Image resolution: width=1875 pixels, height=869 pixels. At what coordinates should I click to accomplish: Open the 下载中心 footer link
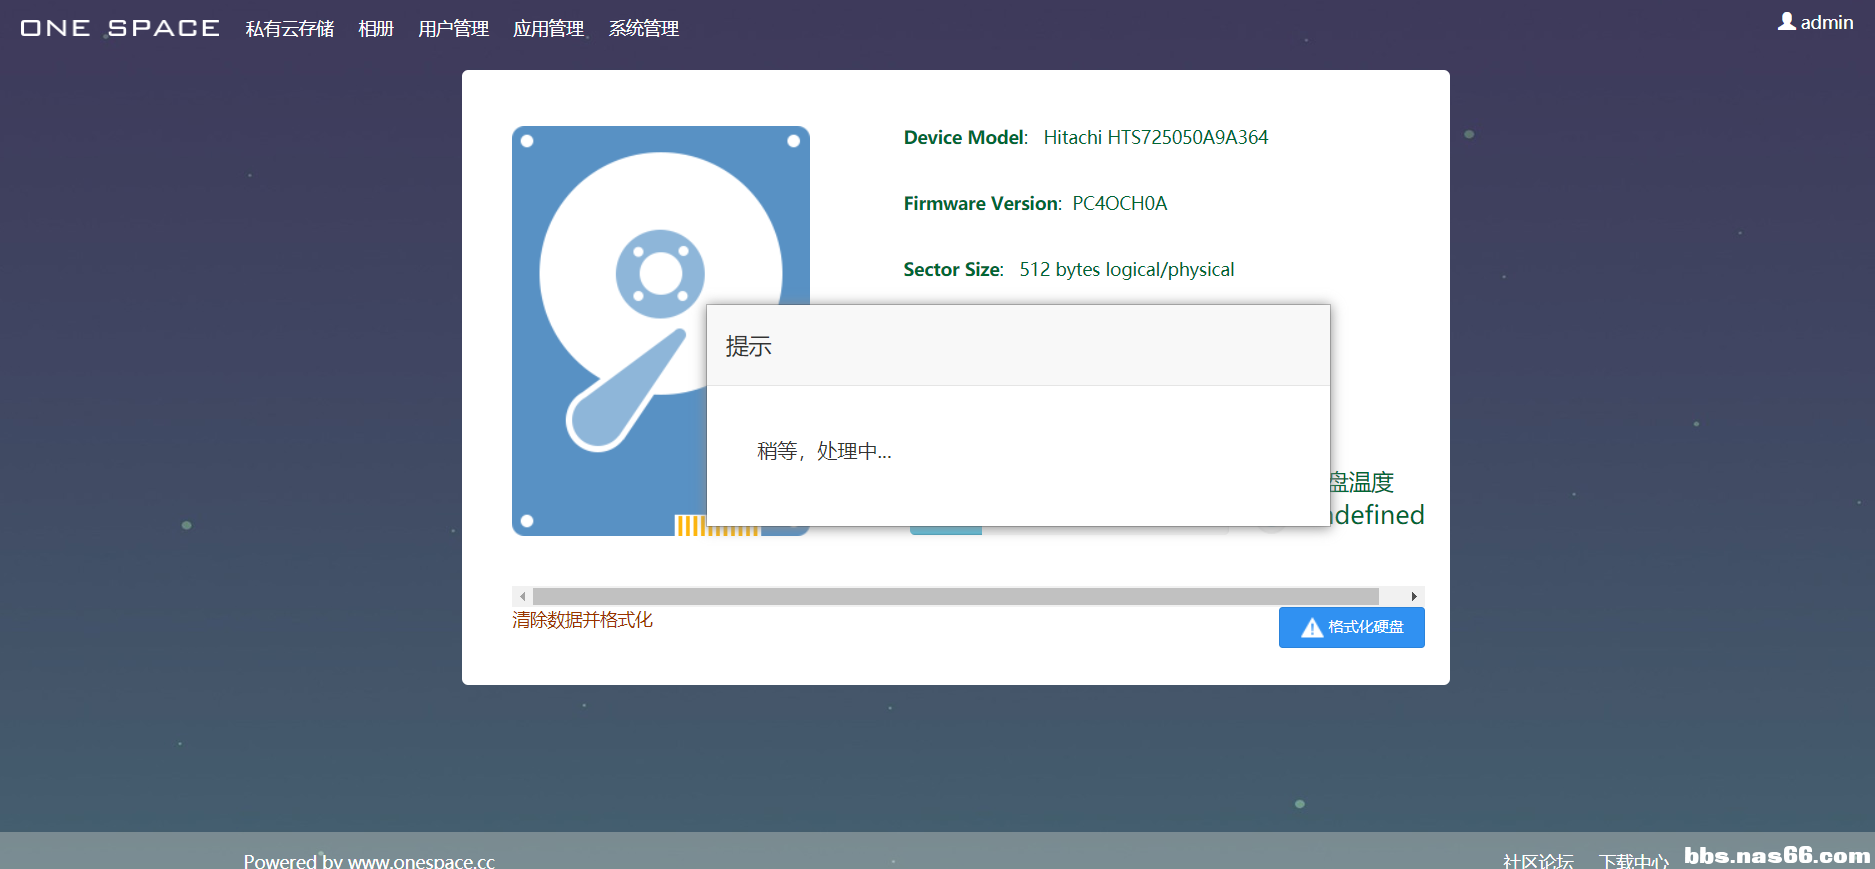tap(1634, 861)
